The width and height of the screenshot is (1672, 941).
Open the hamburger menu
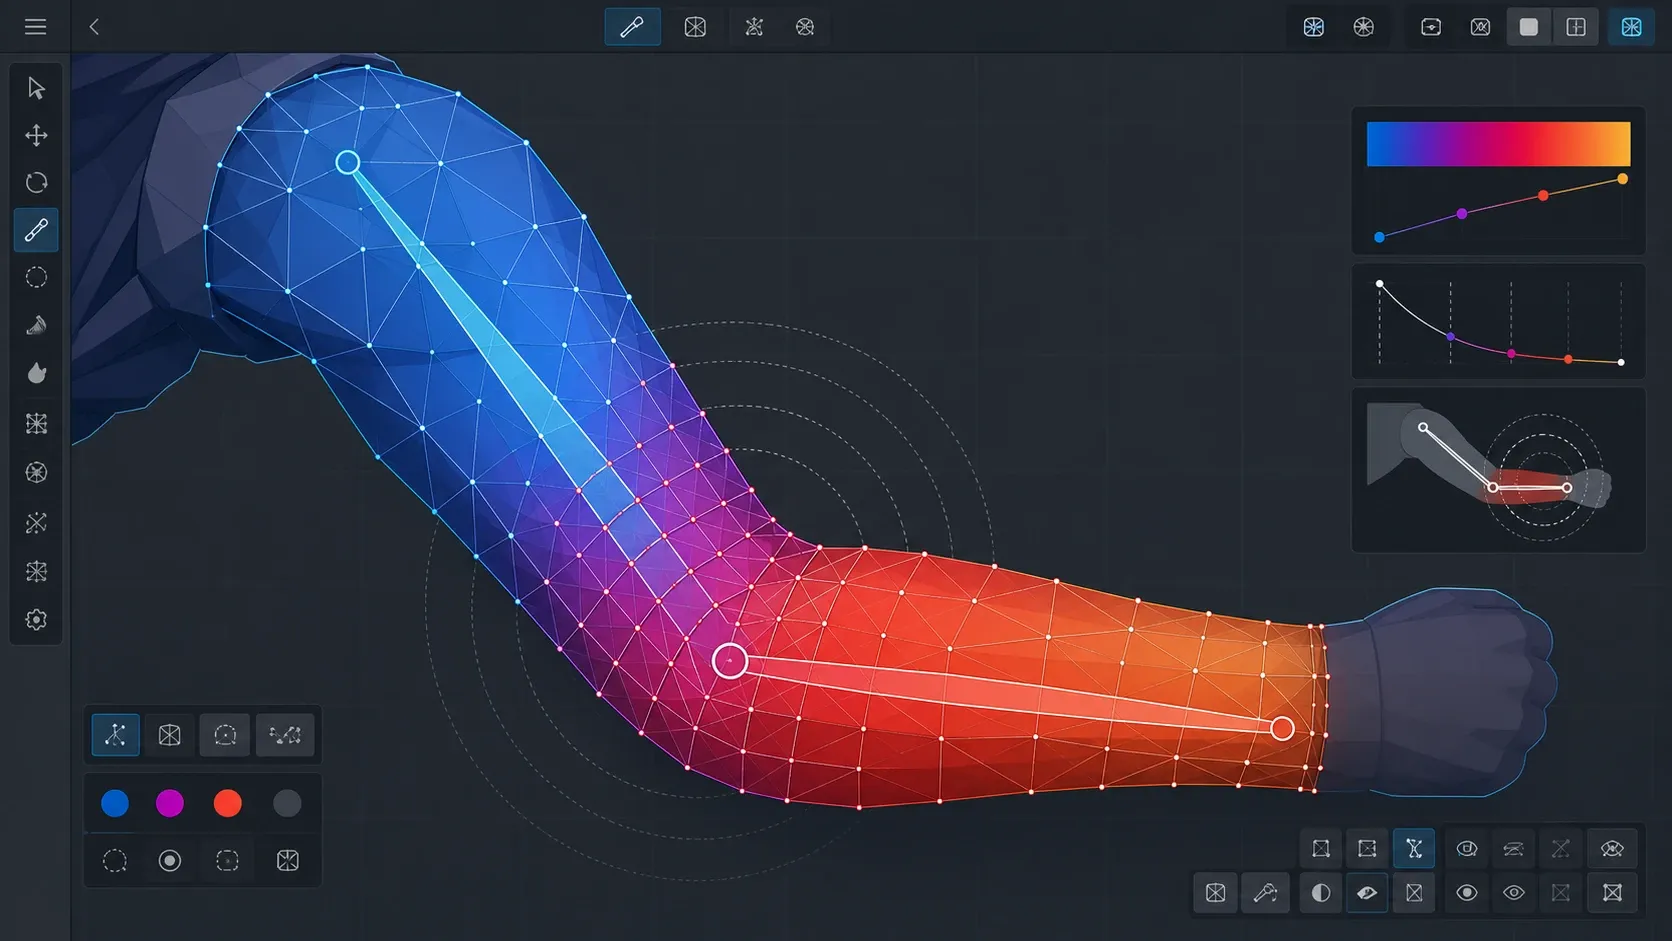click(35, 27)
